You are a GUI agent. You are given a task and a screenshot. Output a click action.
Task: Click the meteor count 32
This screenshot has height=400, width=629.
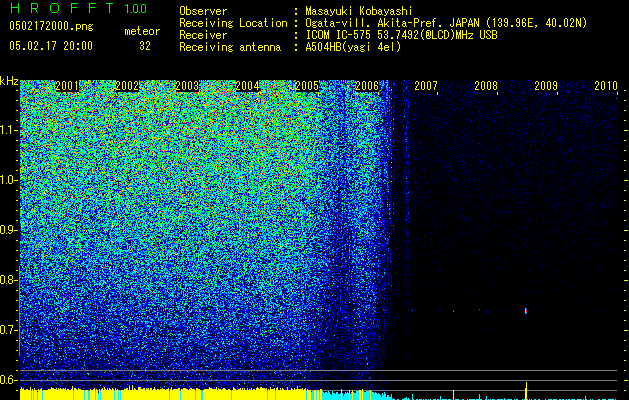pos(145,46)
